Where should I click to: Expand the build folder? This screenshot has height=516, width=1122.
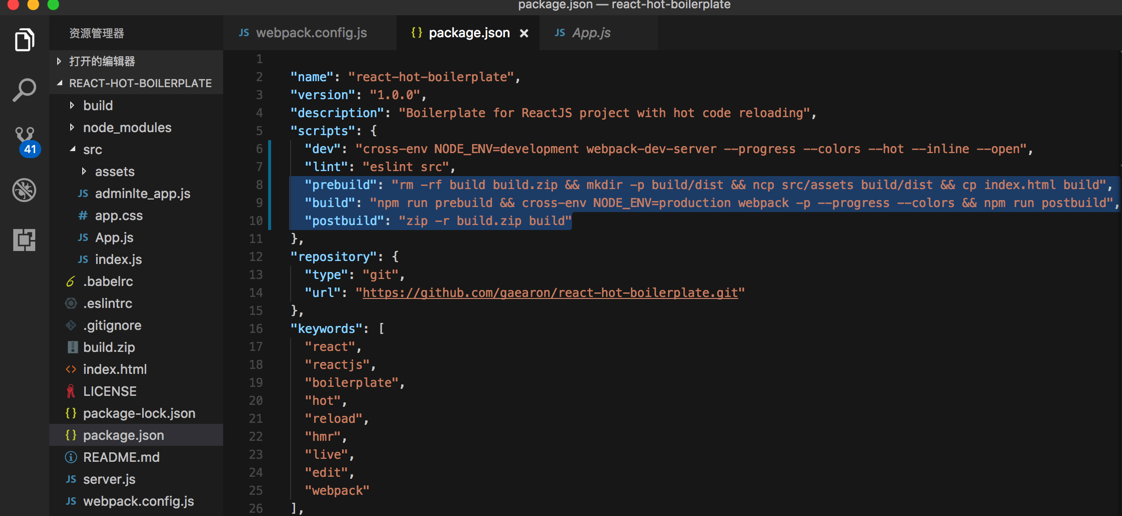(97, 105)
